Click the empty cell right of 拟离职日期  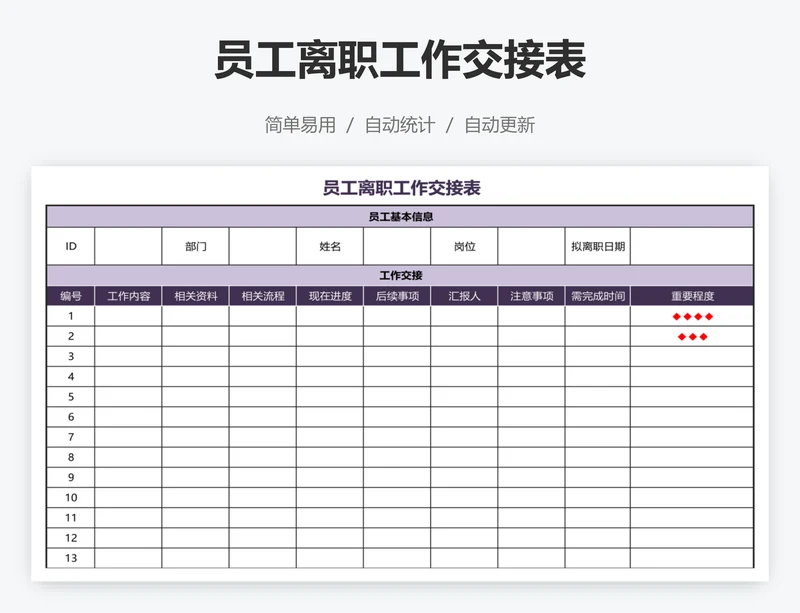[x=692, y=247]
